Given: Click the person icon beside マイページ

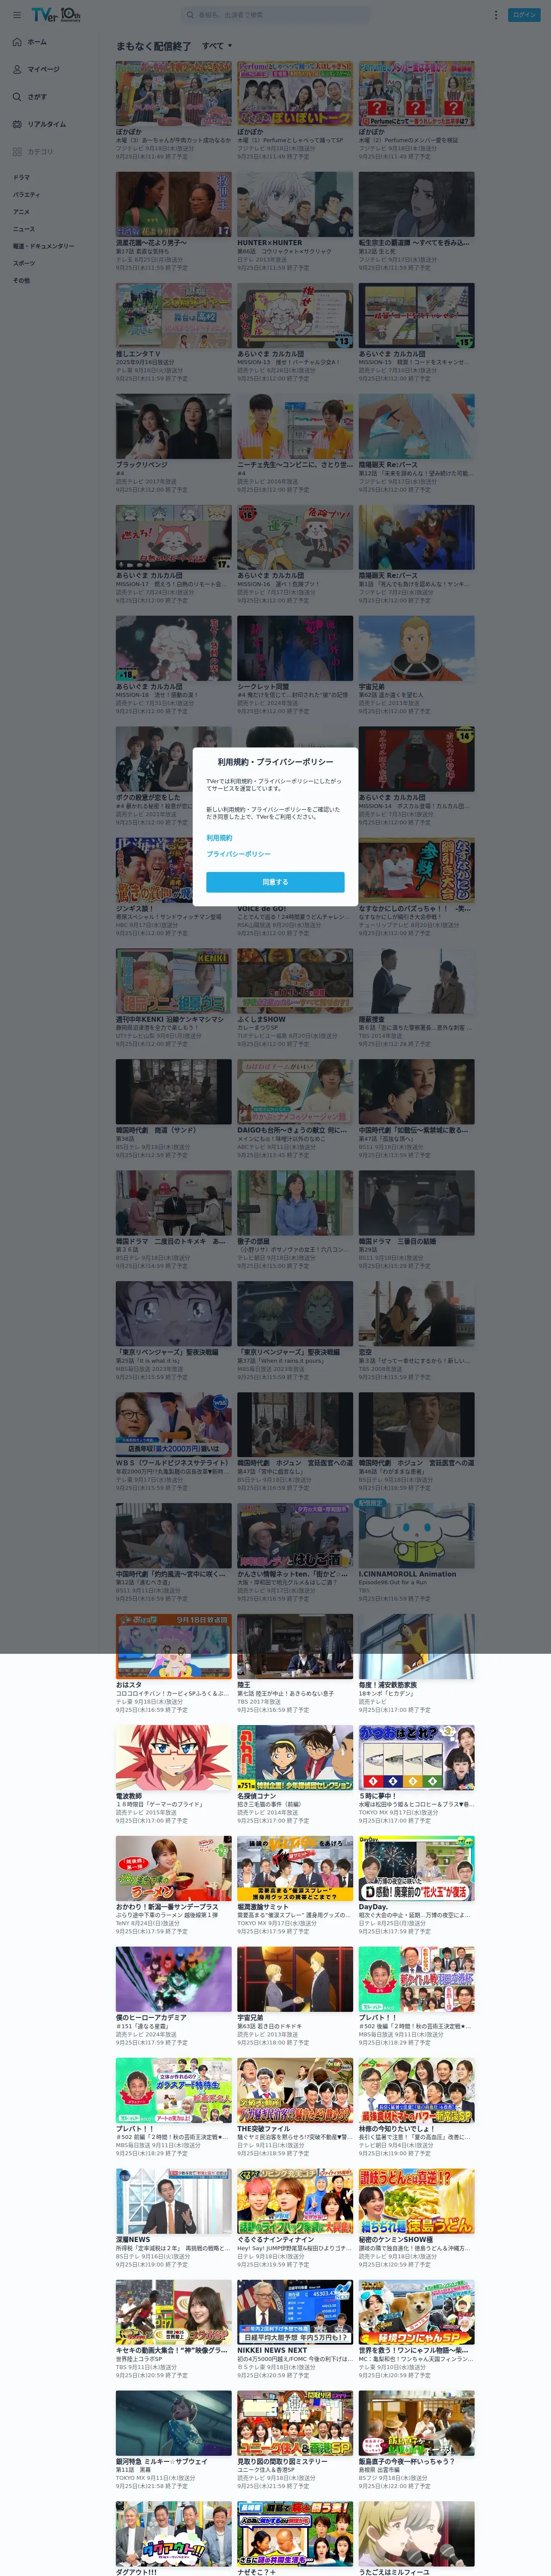Looking at the screenshot, I should pos(17,69).
